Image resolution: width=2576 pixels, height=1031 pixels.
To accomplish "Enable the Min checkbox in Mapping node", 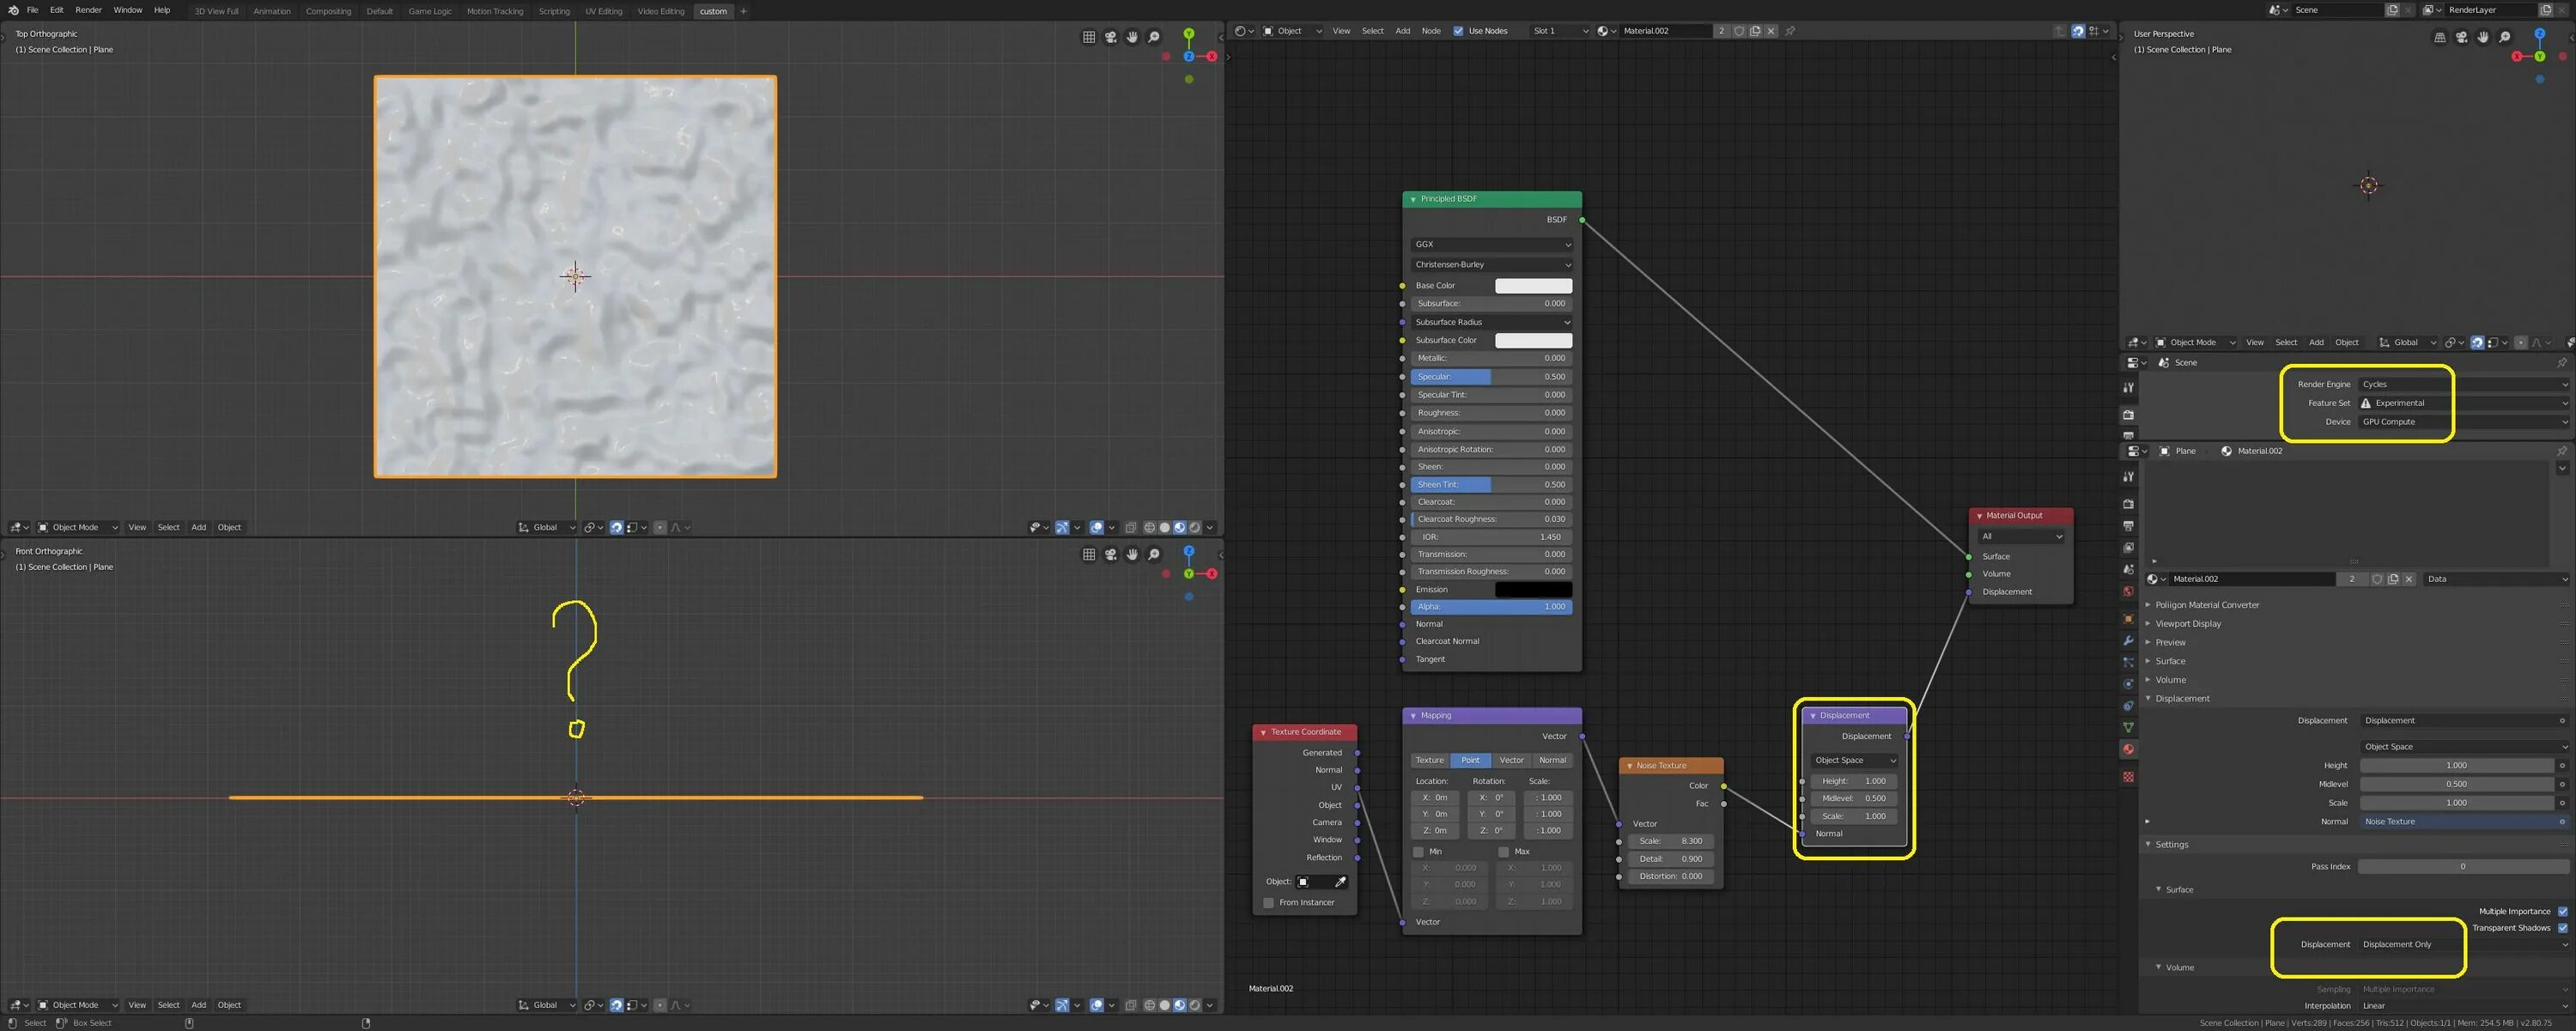I will (1418, 852).
